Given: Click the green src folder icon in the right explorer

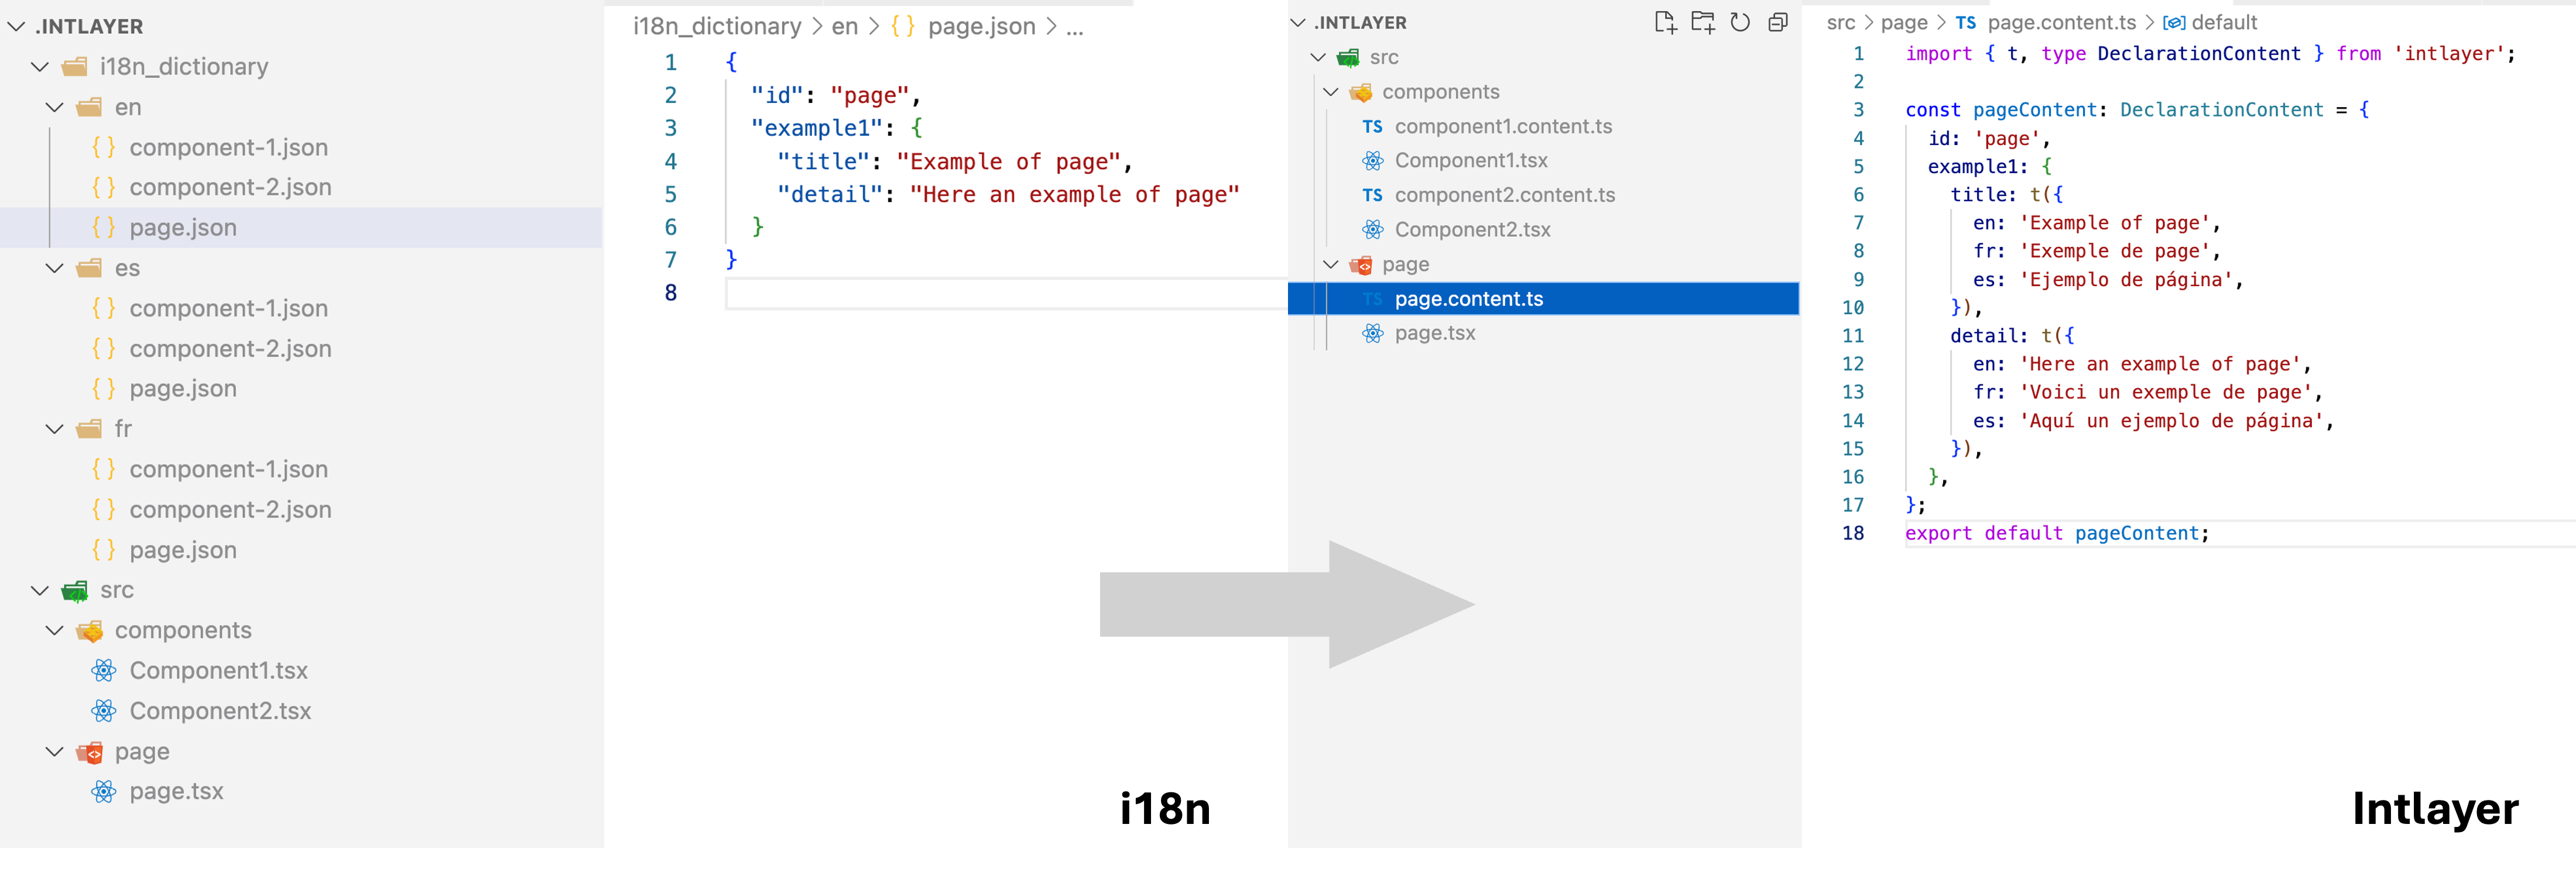Looking at the screenshot, I should [x=1348, y=58].
